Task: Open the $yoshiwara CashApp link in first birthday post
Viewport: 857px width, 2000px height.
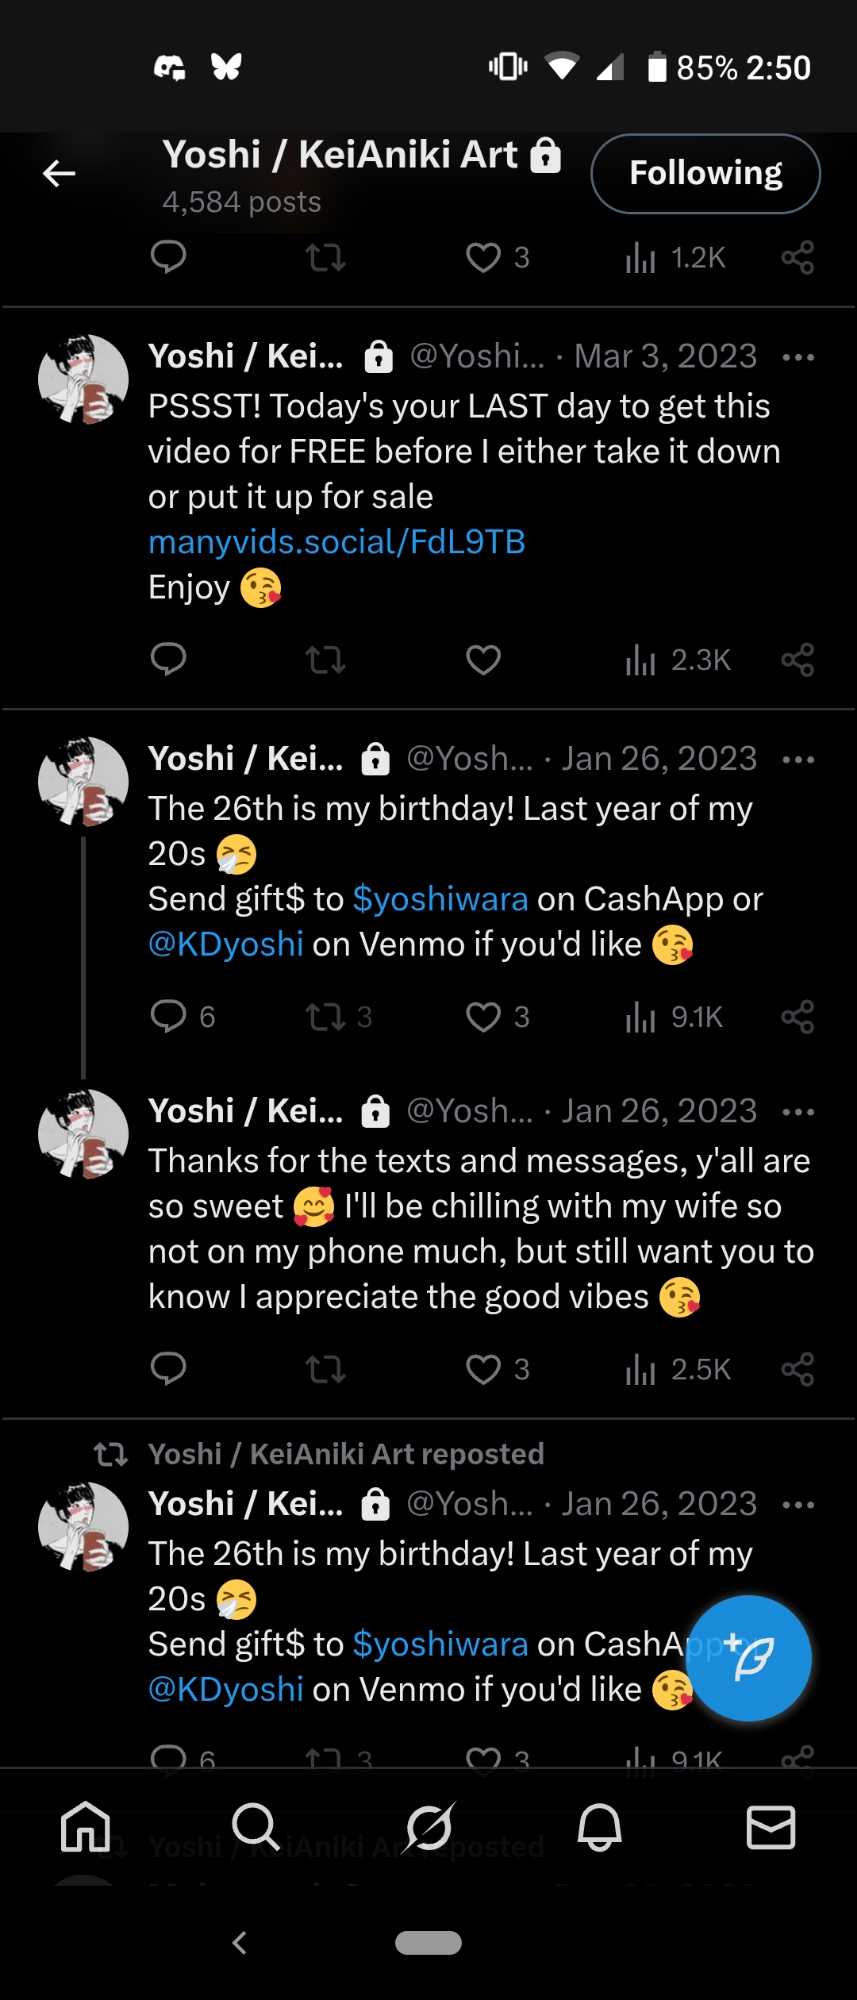Action: [440, 899]
